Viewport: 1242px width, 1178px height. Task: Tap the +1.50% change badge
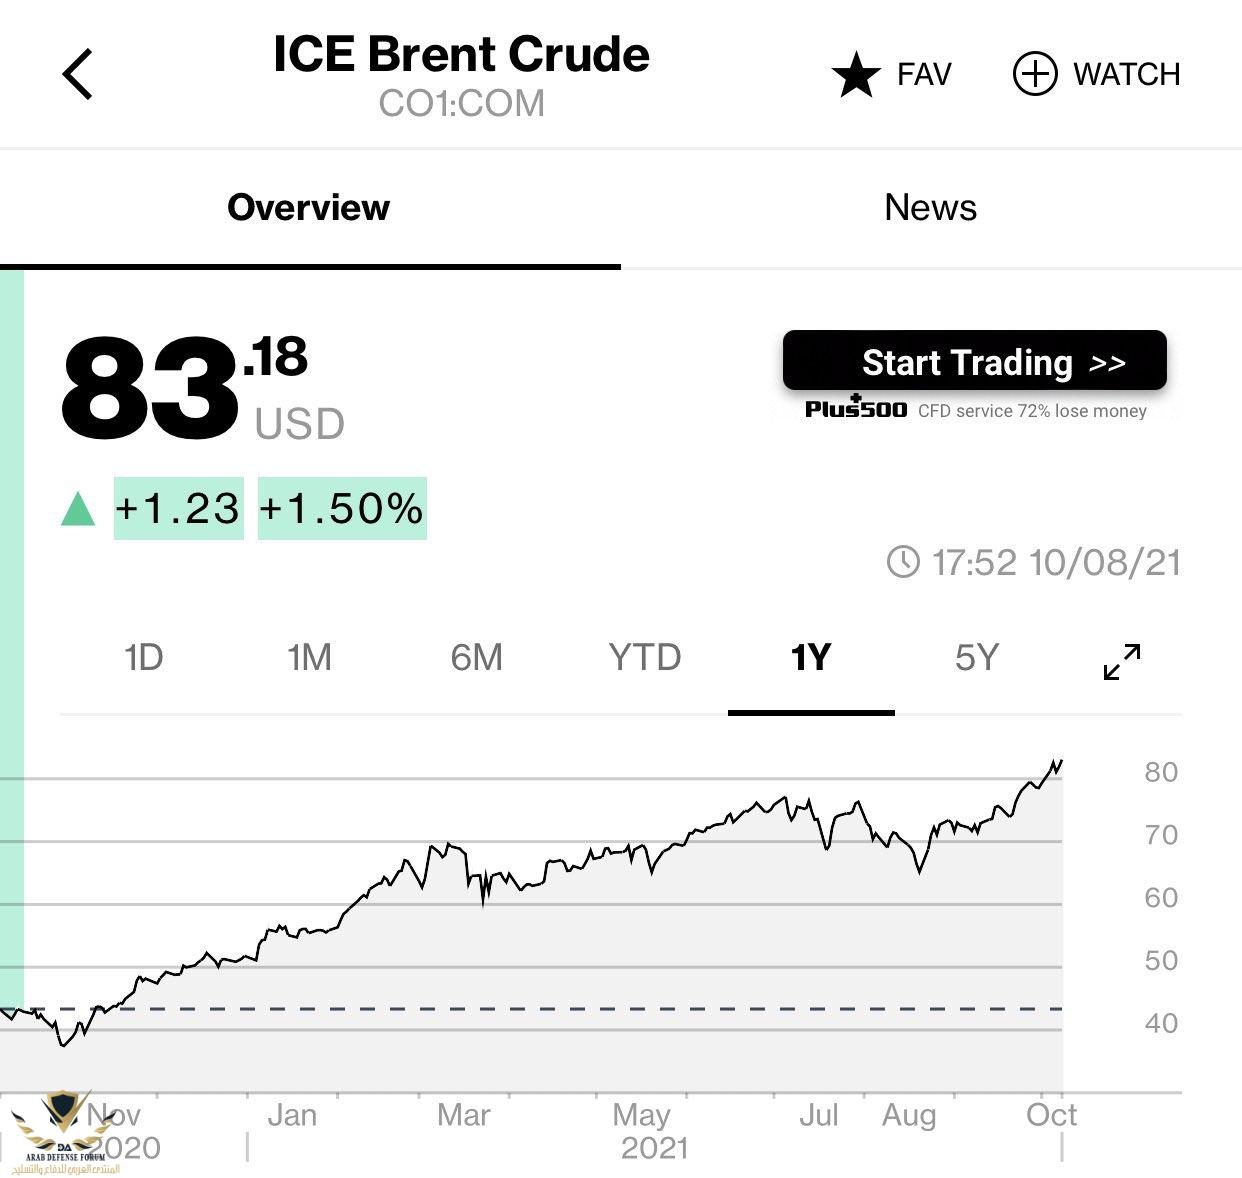[x=342, y=508]
